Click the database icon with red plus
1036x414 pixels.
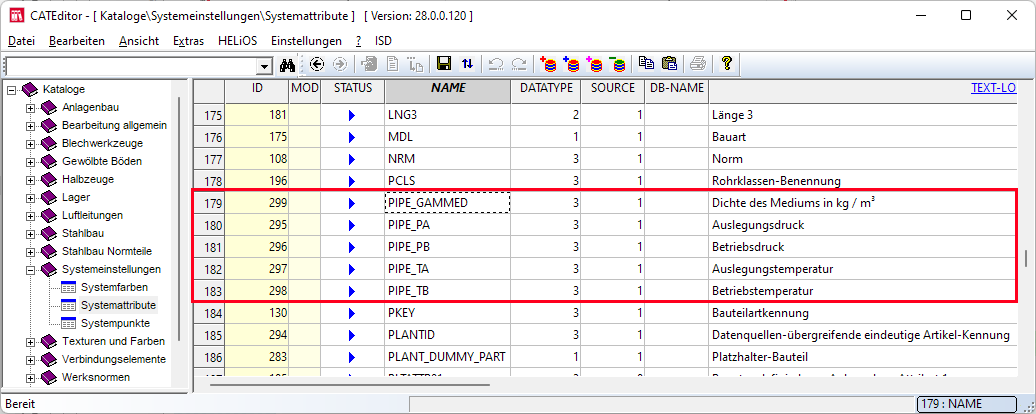548,64
